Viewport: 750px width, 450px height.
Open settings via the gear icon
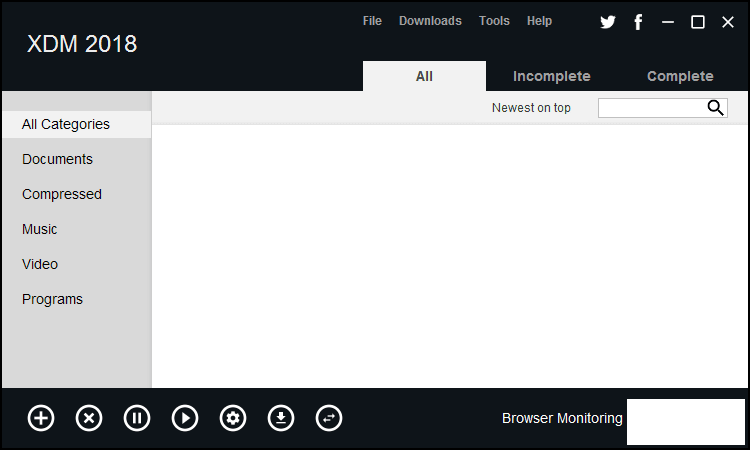(233, 418)
